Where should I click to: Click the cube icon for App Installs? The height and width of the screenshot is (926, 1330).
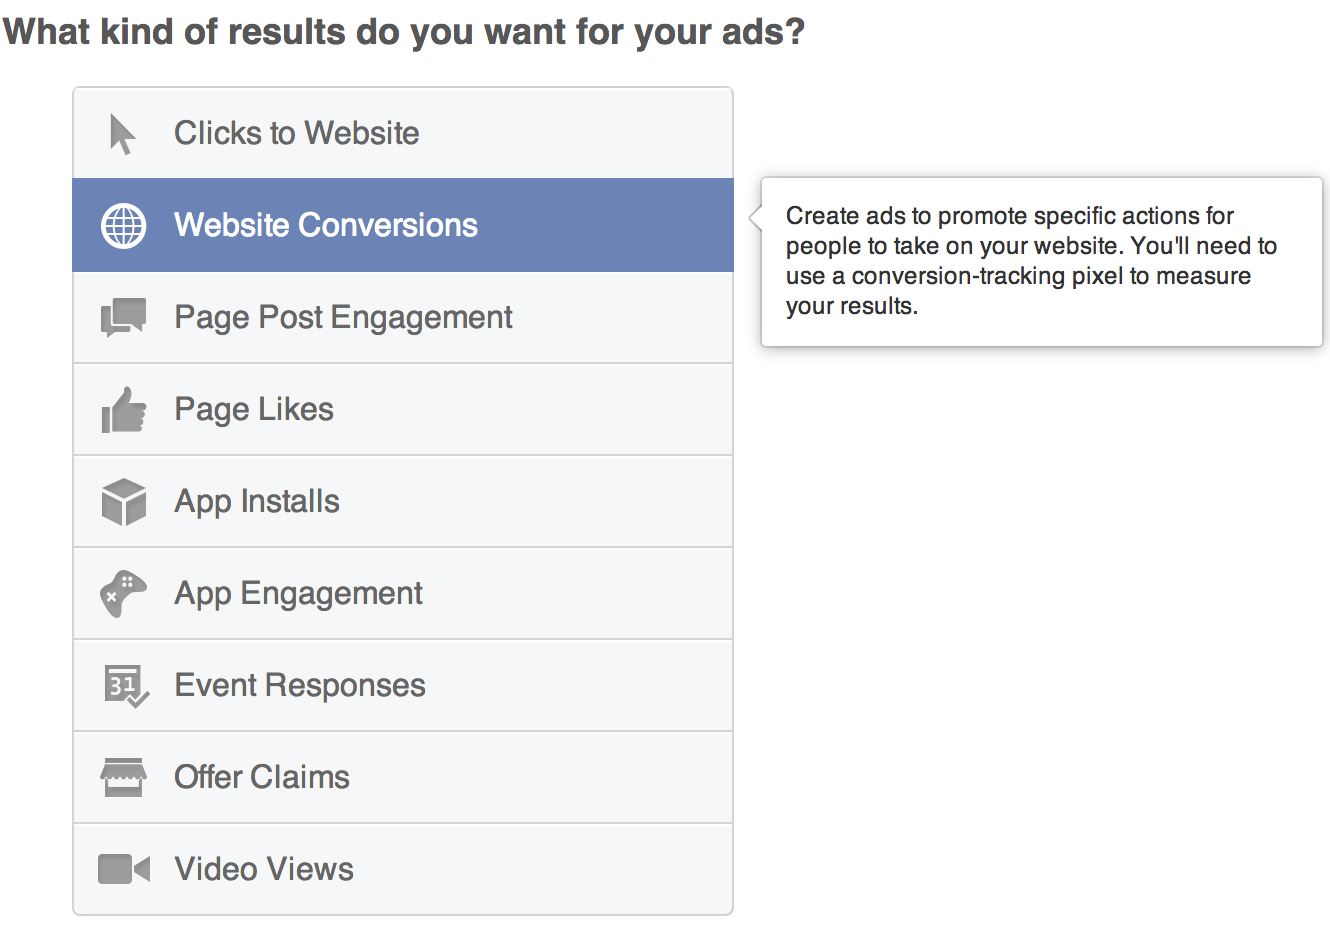pos(123,500)
